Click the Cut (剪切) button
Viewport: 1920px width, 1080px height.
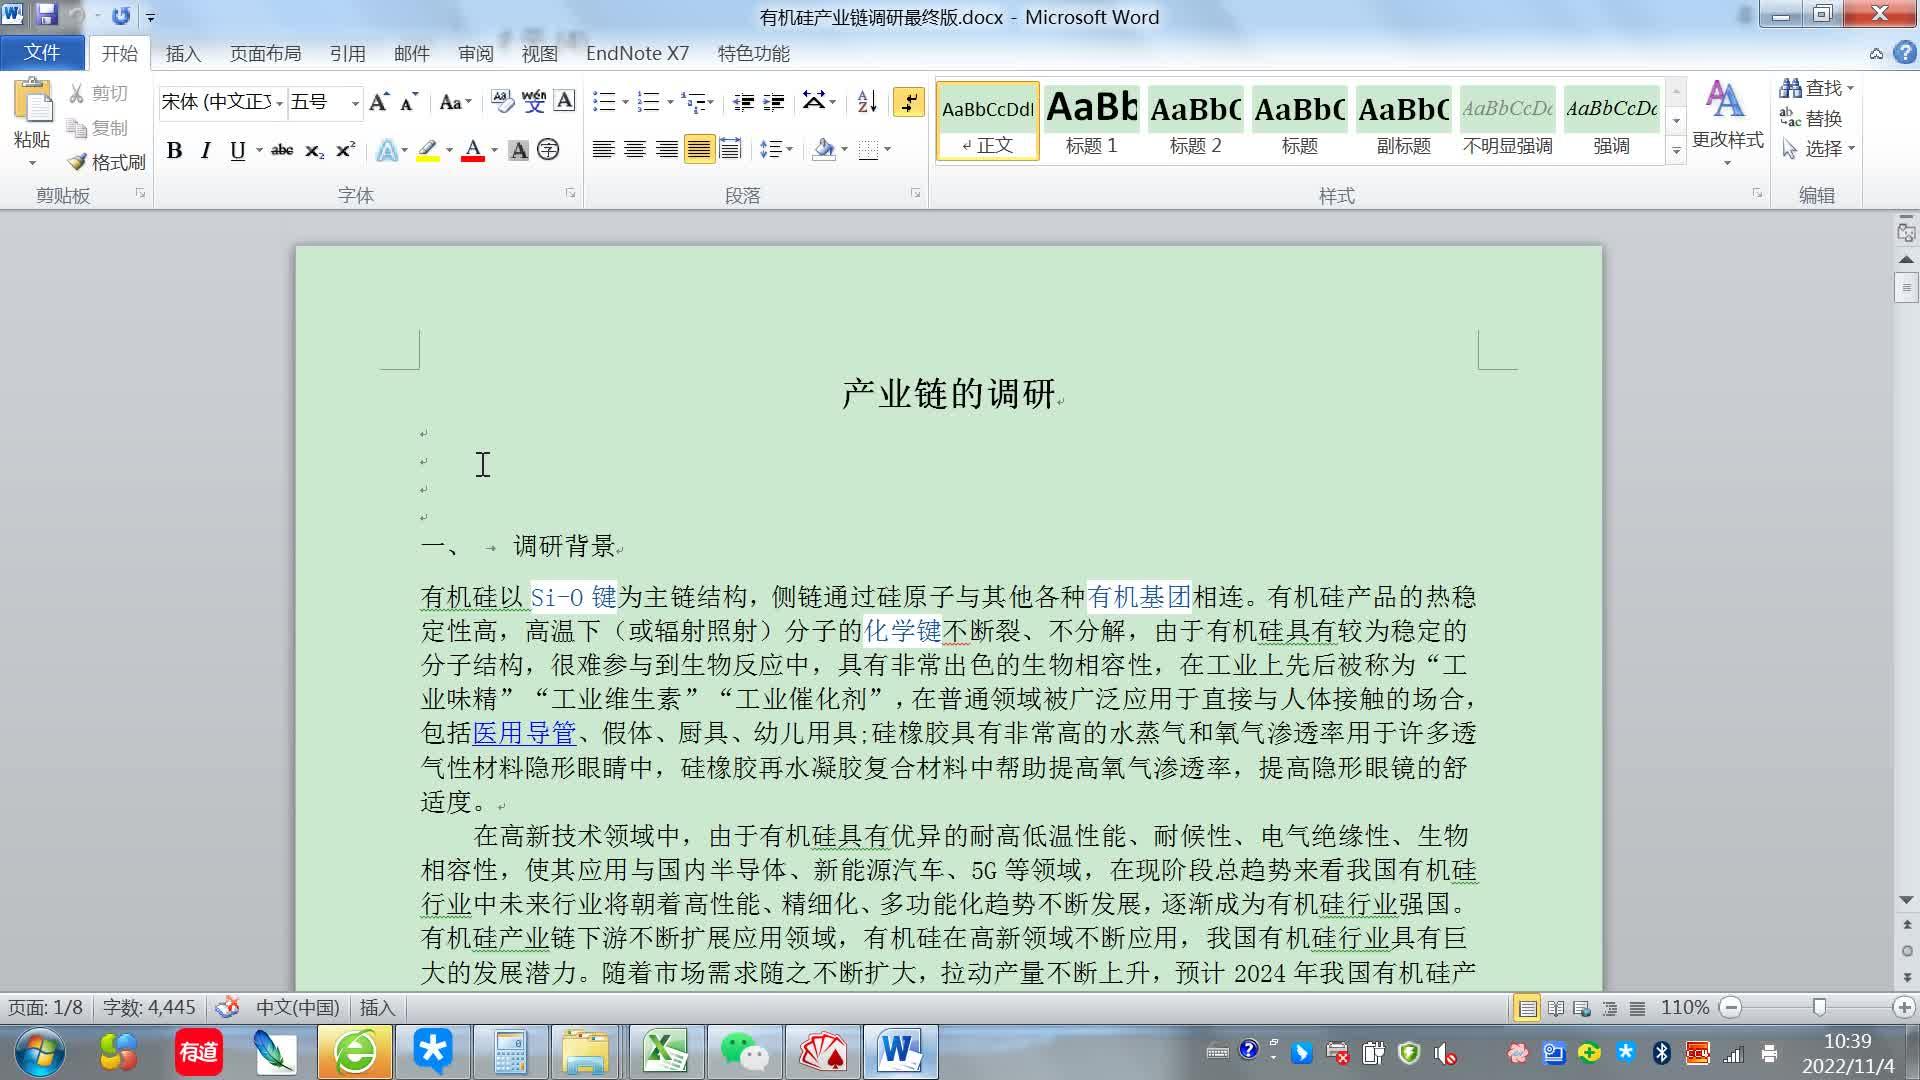point(98,93)
